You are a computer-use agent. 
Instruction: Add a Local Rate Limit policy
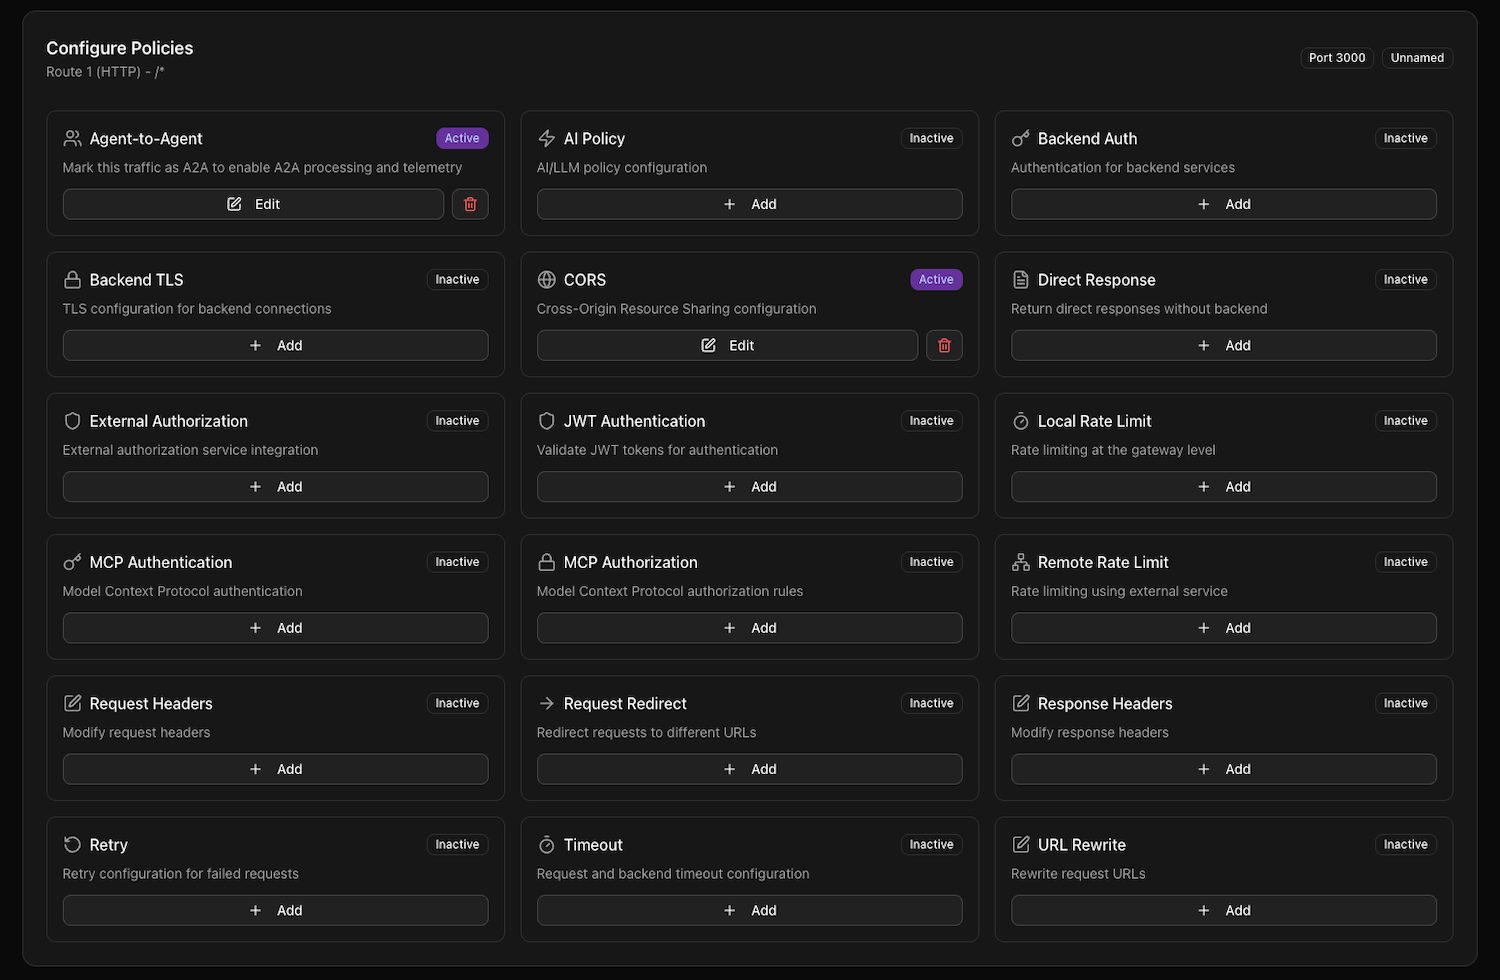(1223, 487)
